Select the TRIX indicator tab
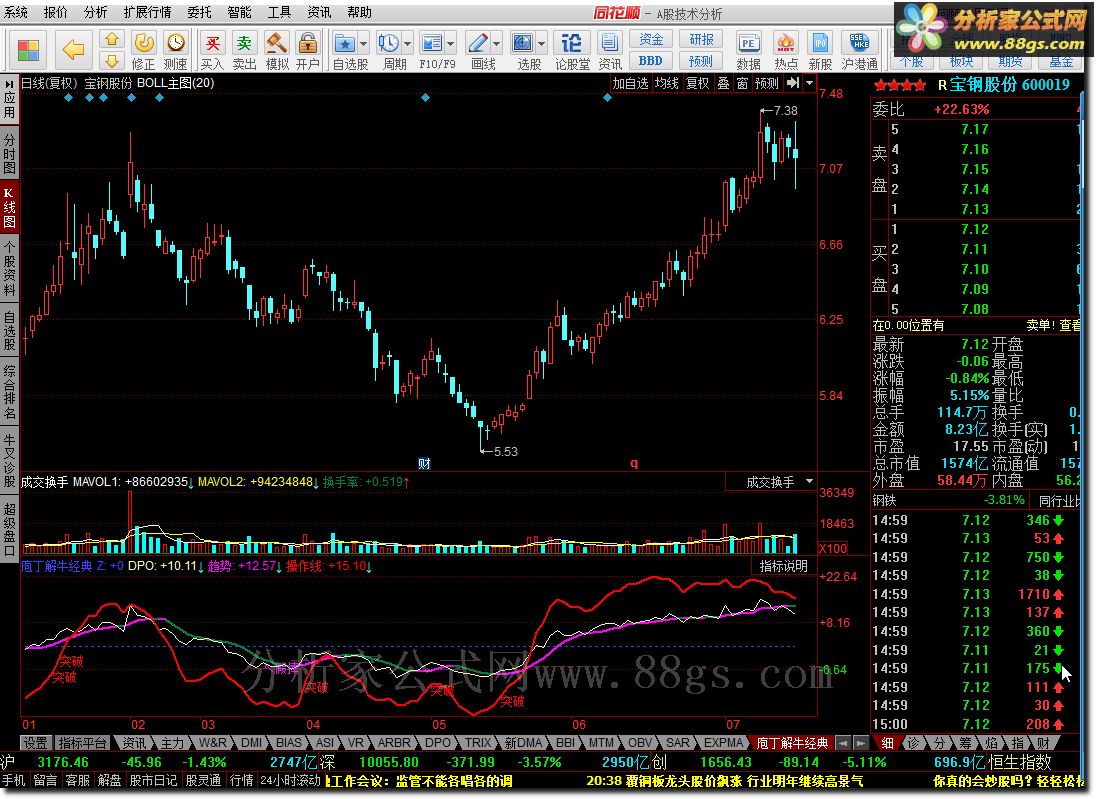This screenshot has width=1096, height=799. pos(478,743)
